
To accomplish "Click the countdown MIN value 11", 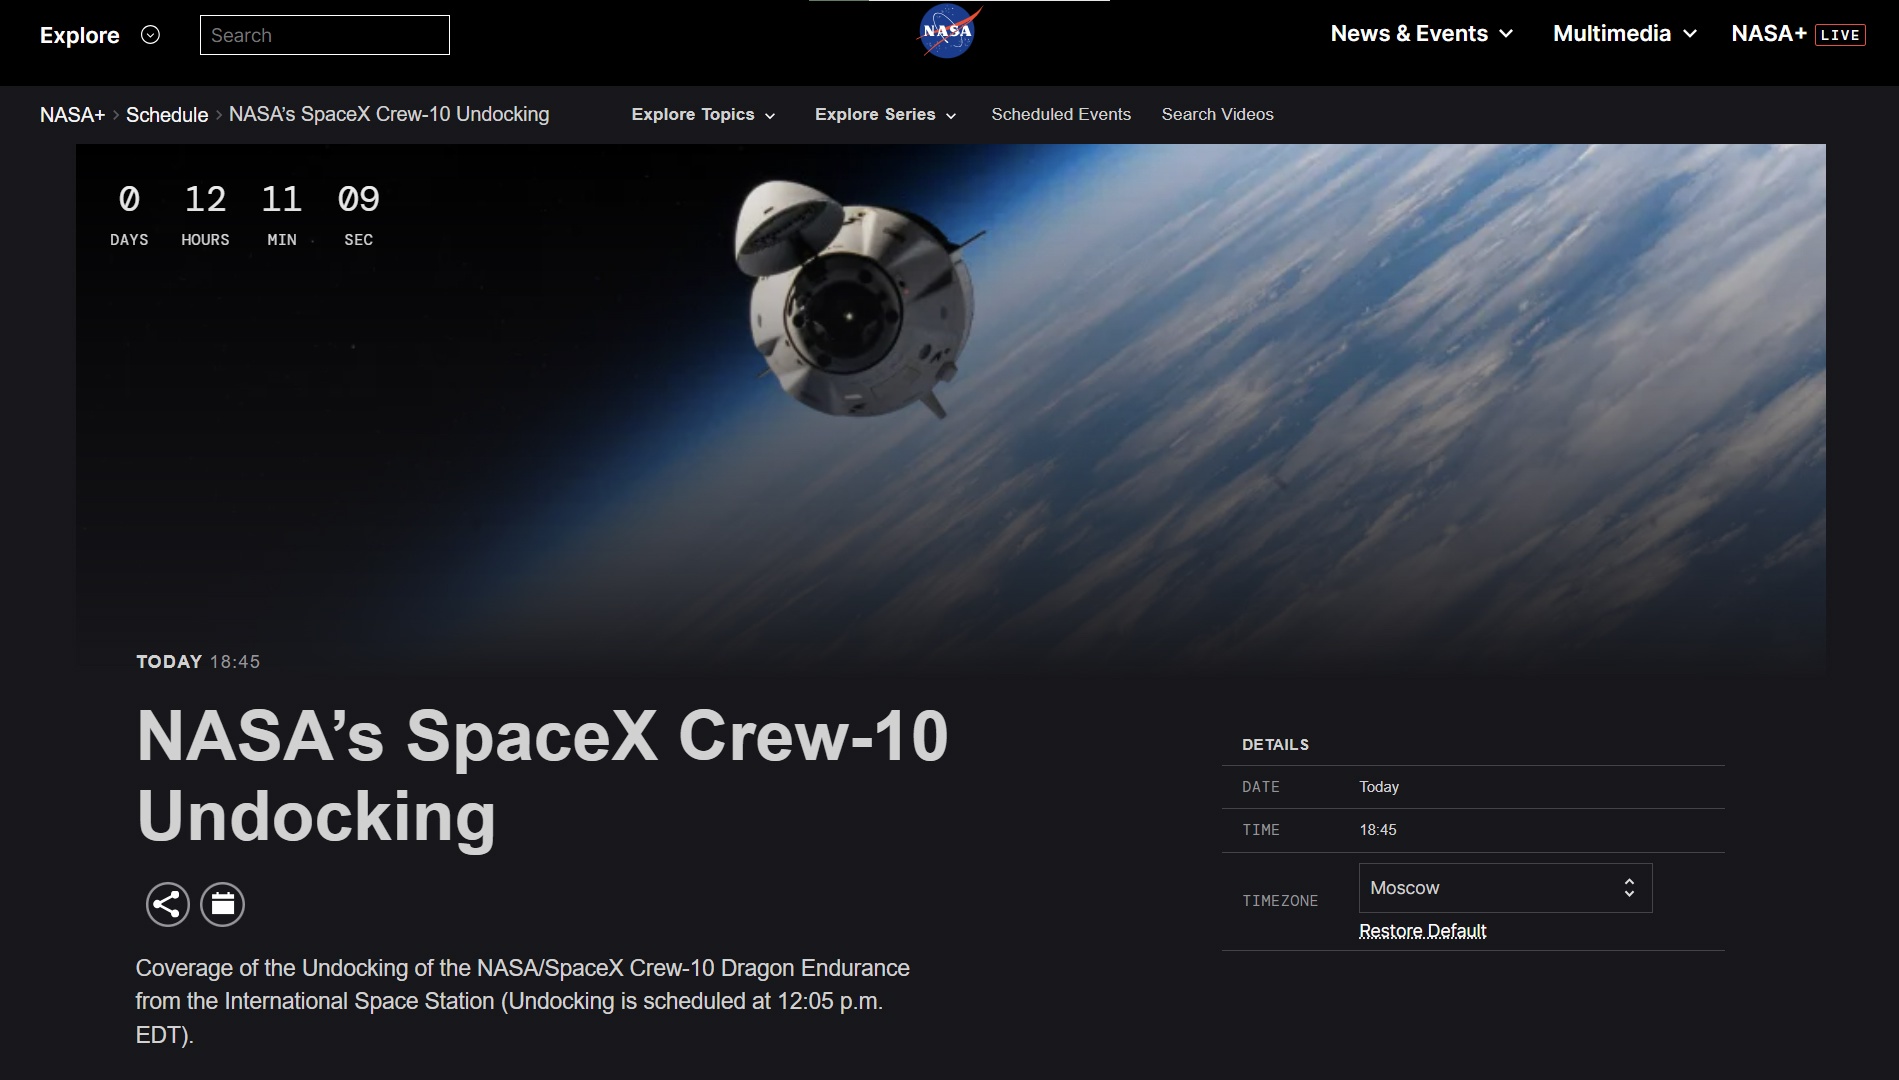I will 282,199.
